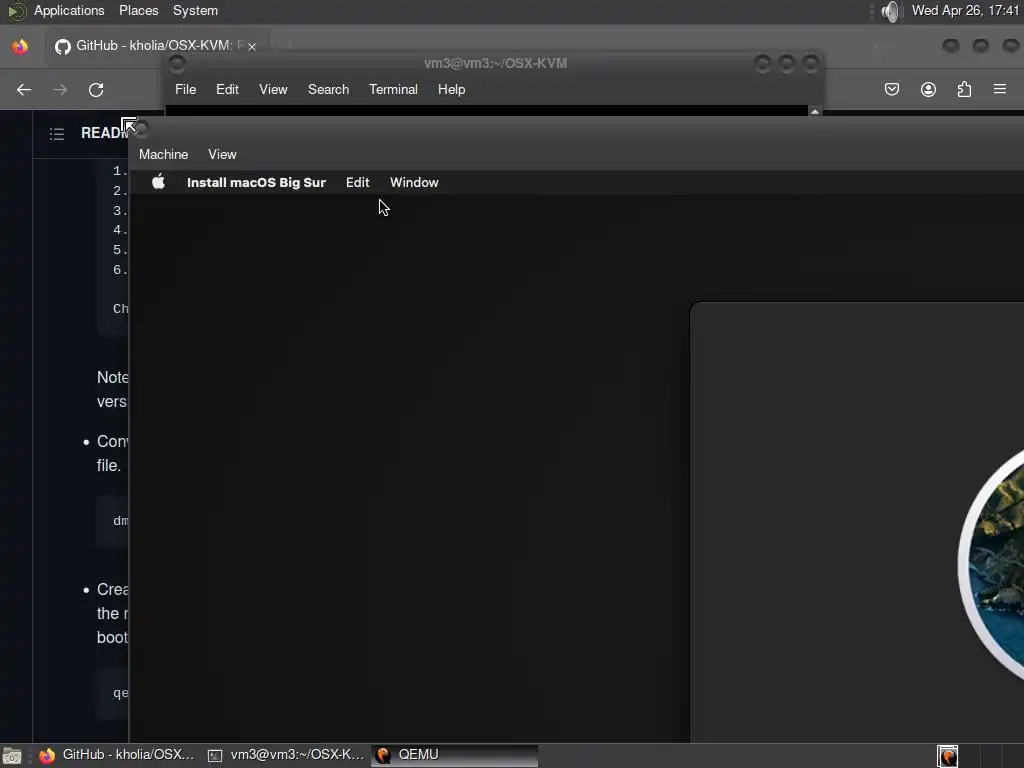Click the volume speaker icon in panel
Viewport: 1024px width, 768px height.
[x=889, y=11]
